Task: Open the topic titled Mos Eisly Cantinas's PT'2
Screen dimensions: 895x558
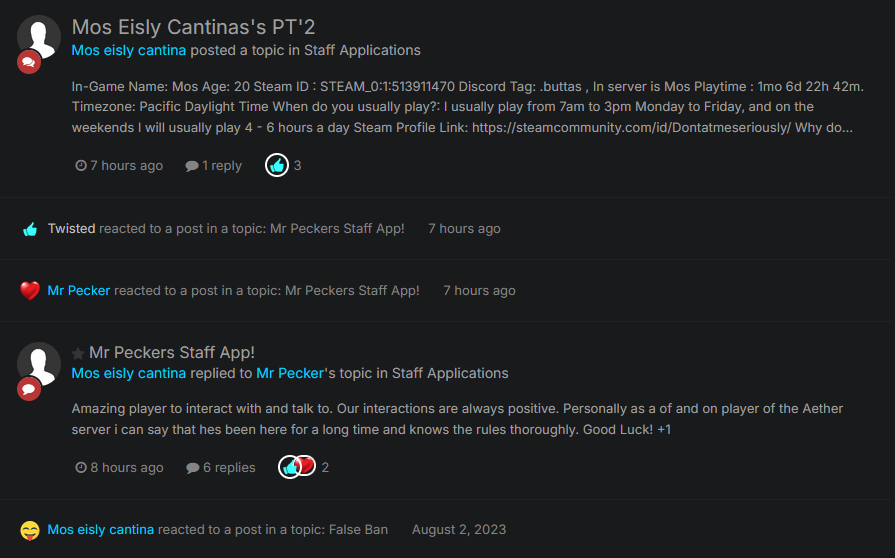Action: [193, 27]
